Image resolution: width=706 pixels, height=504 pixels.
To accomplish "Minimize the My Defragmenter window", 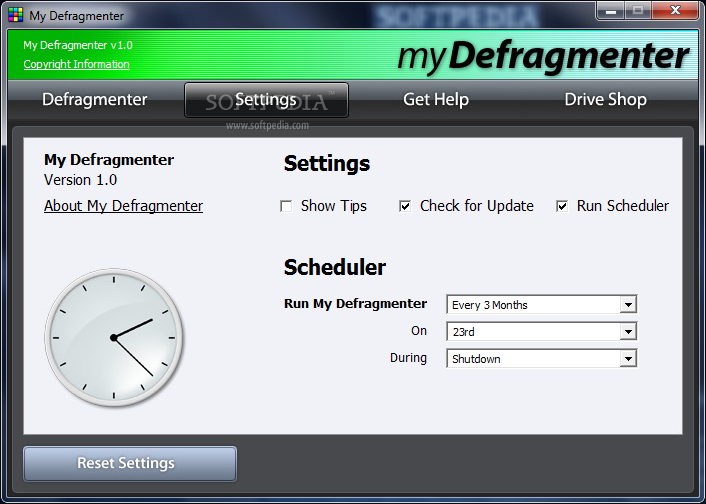I will click(611, 11).
